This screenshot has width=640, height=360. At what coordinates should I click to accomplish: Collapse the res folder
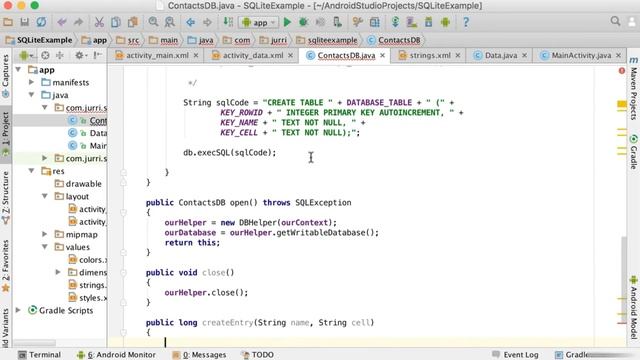31,171
